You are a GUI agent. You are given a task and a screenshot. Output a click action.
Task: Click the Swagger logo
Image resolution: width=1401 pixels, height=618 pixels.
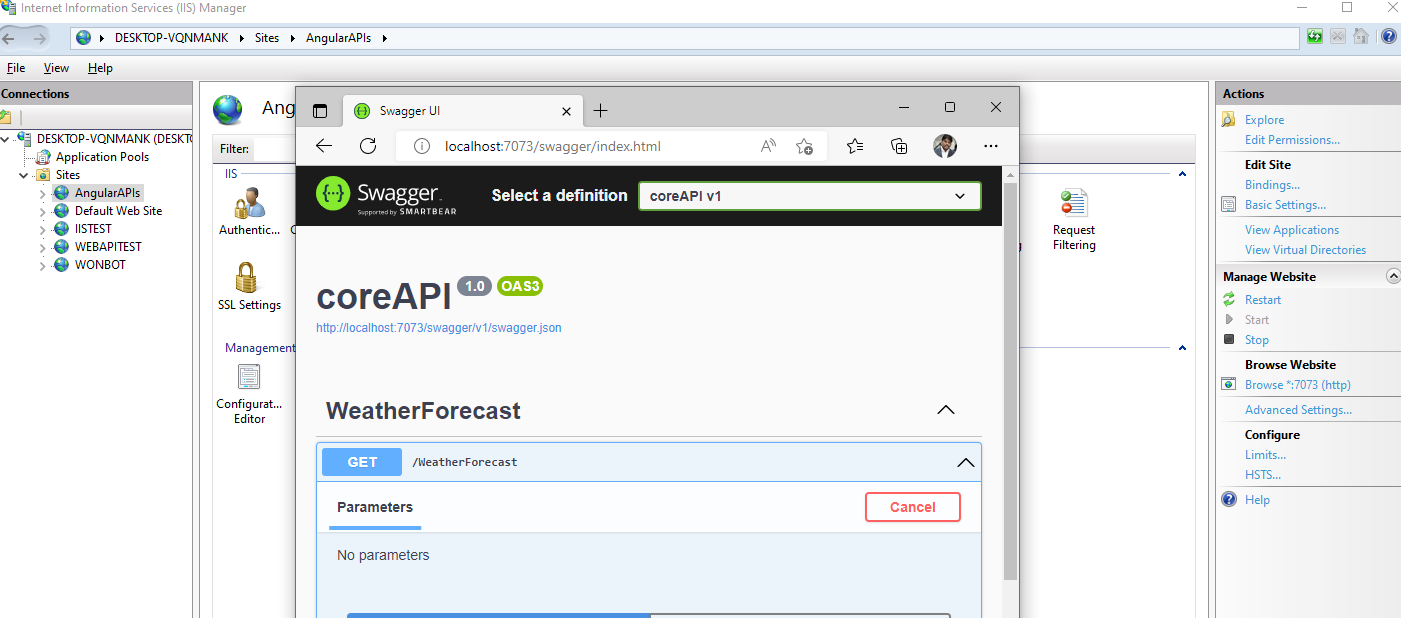[x=386, y=195]
